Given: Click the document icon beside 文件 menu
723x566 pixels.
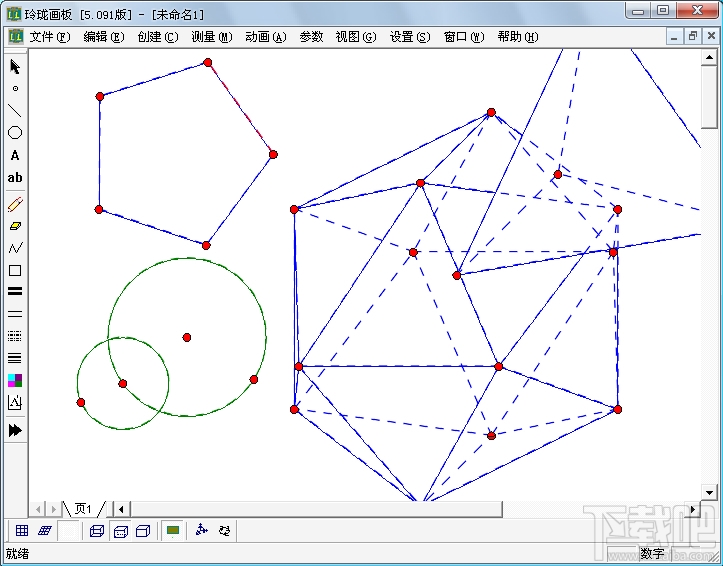Looking at the screenshot, I should click(16, 36).
